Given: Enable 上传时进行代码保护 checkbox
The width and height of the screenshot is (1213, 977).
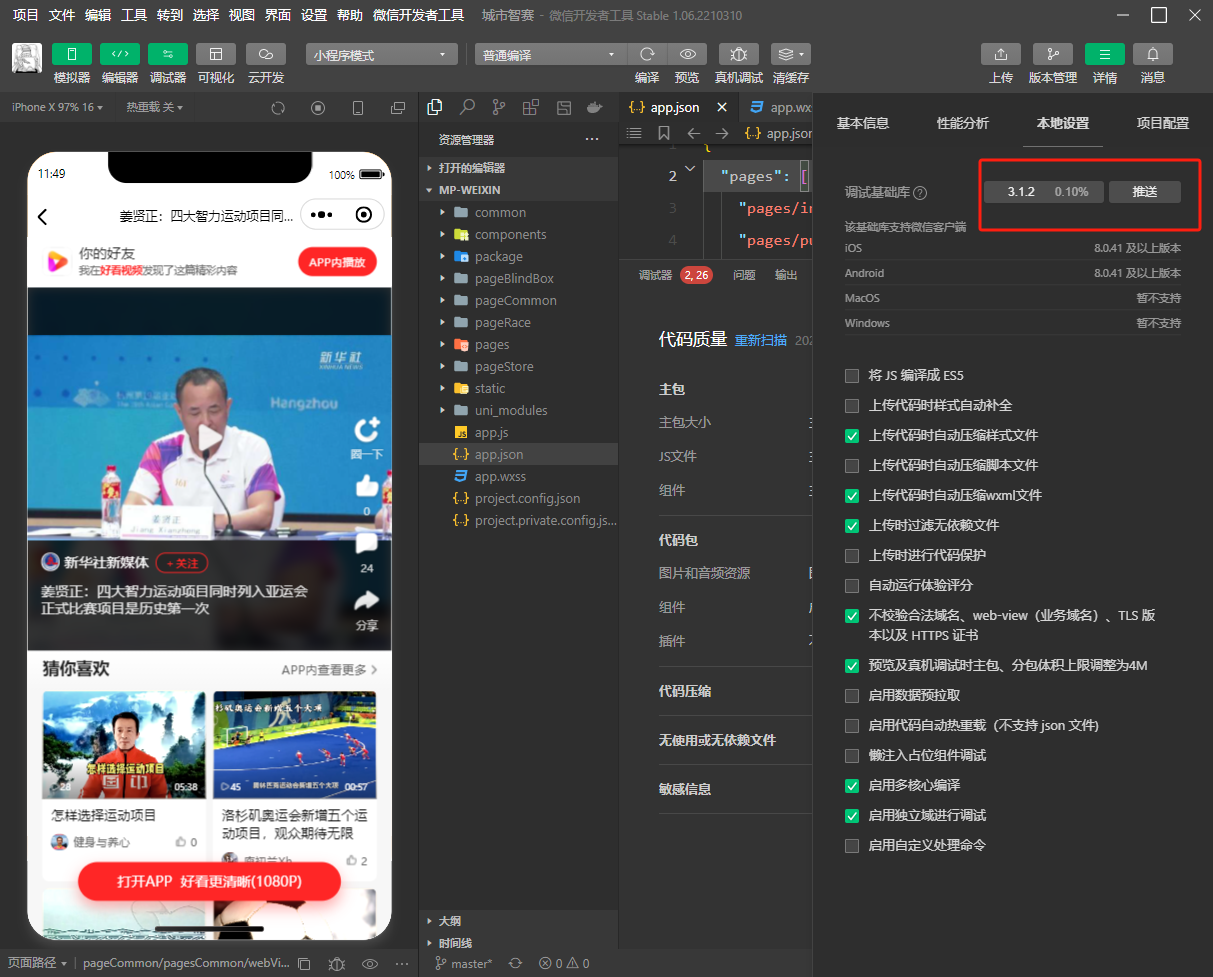Looking at the screenshot, I should click(852, 556).
